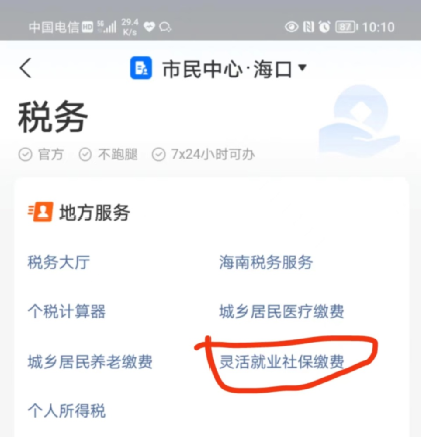Open 个人所得税 service
Viewport: 421px width, 437px height.
tap(67, 411)
